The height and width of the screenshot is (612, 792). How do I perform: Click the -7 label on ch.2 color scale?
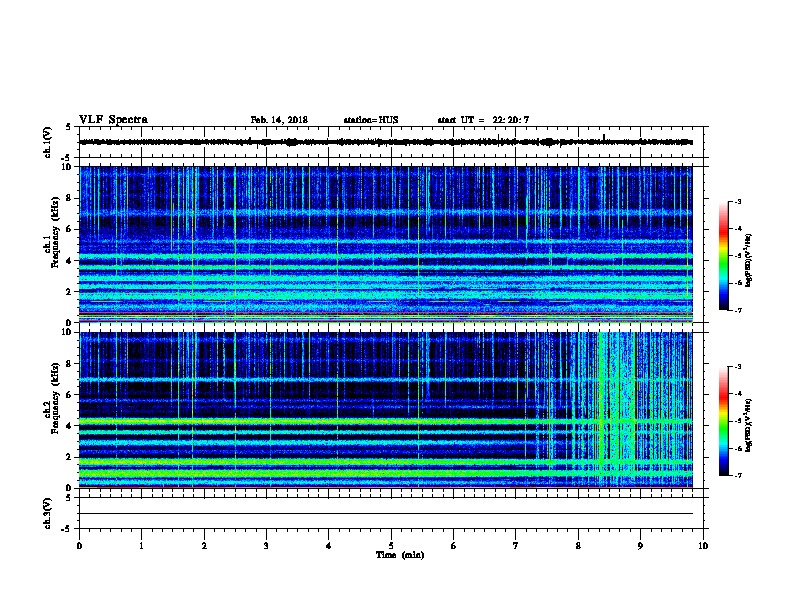click(x=737, y=476)
